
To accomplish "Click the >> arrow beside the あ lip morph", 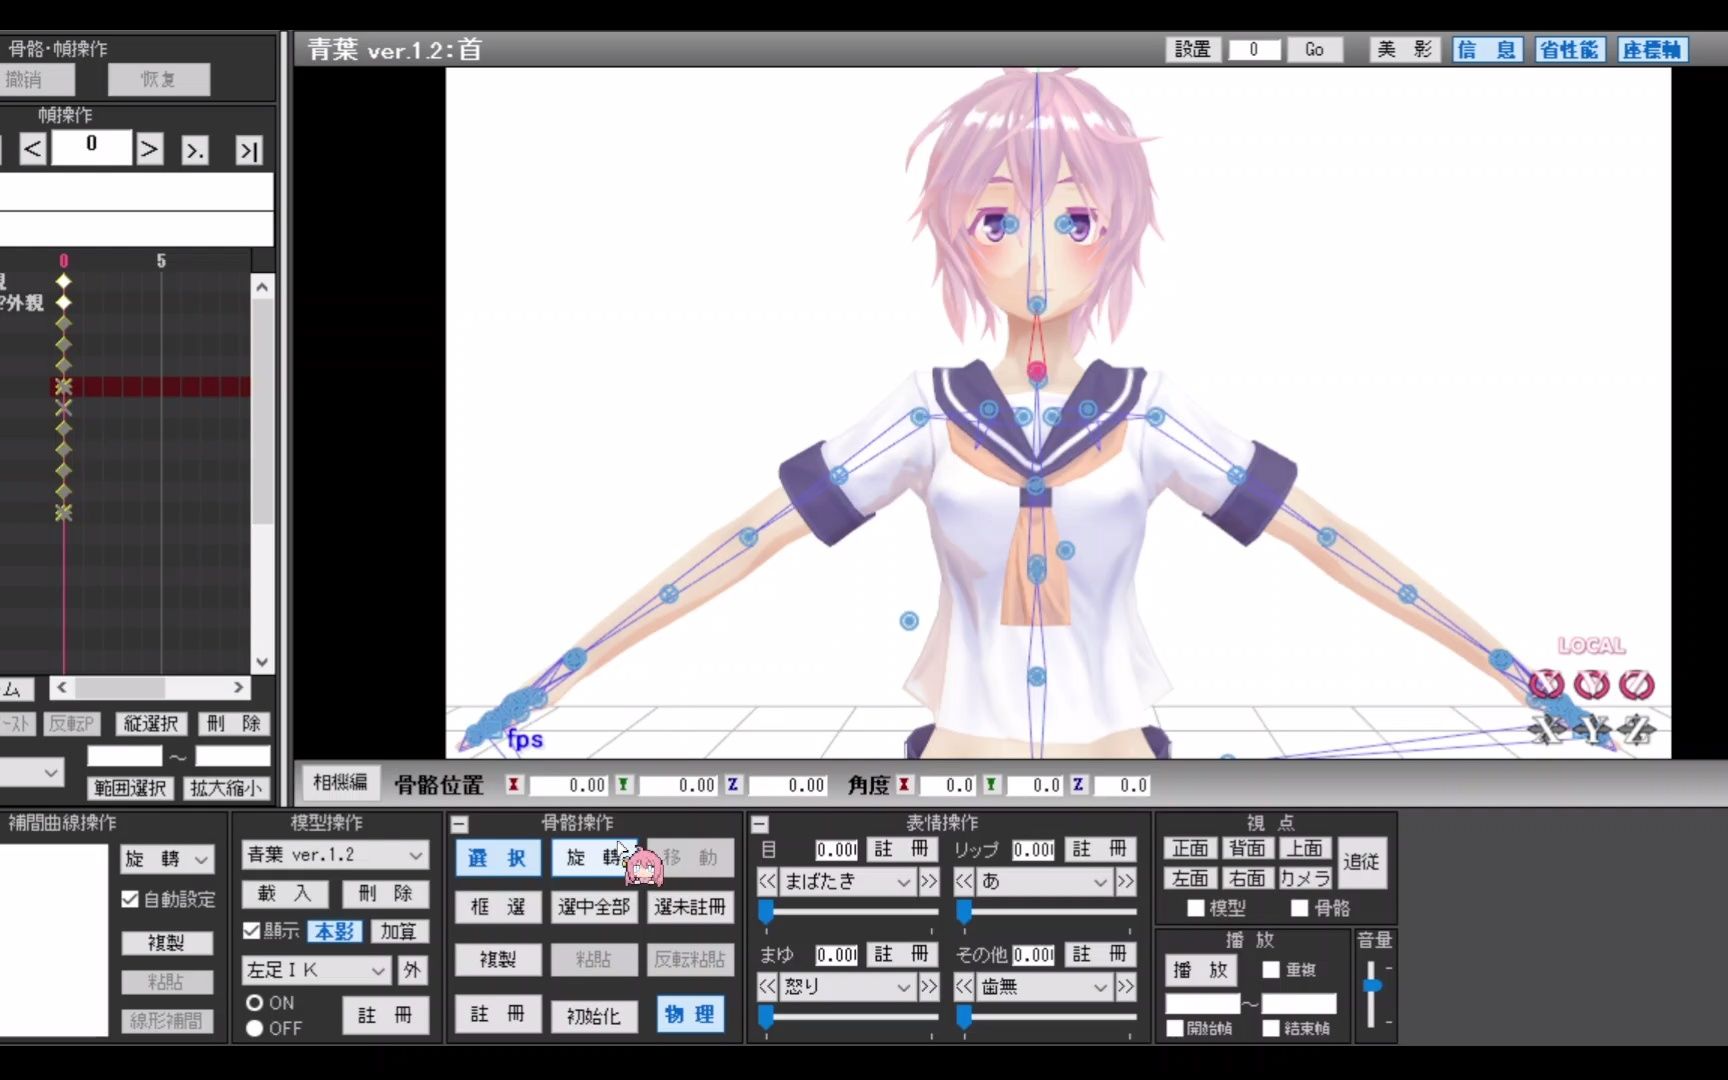I will (1126, 881).
